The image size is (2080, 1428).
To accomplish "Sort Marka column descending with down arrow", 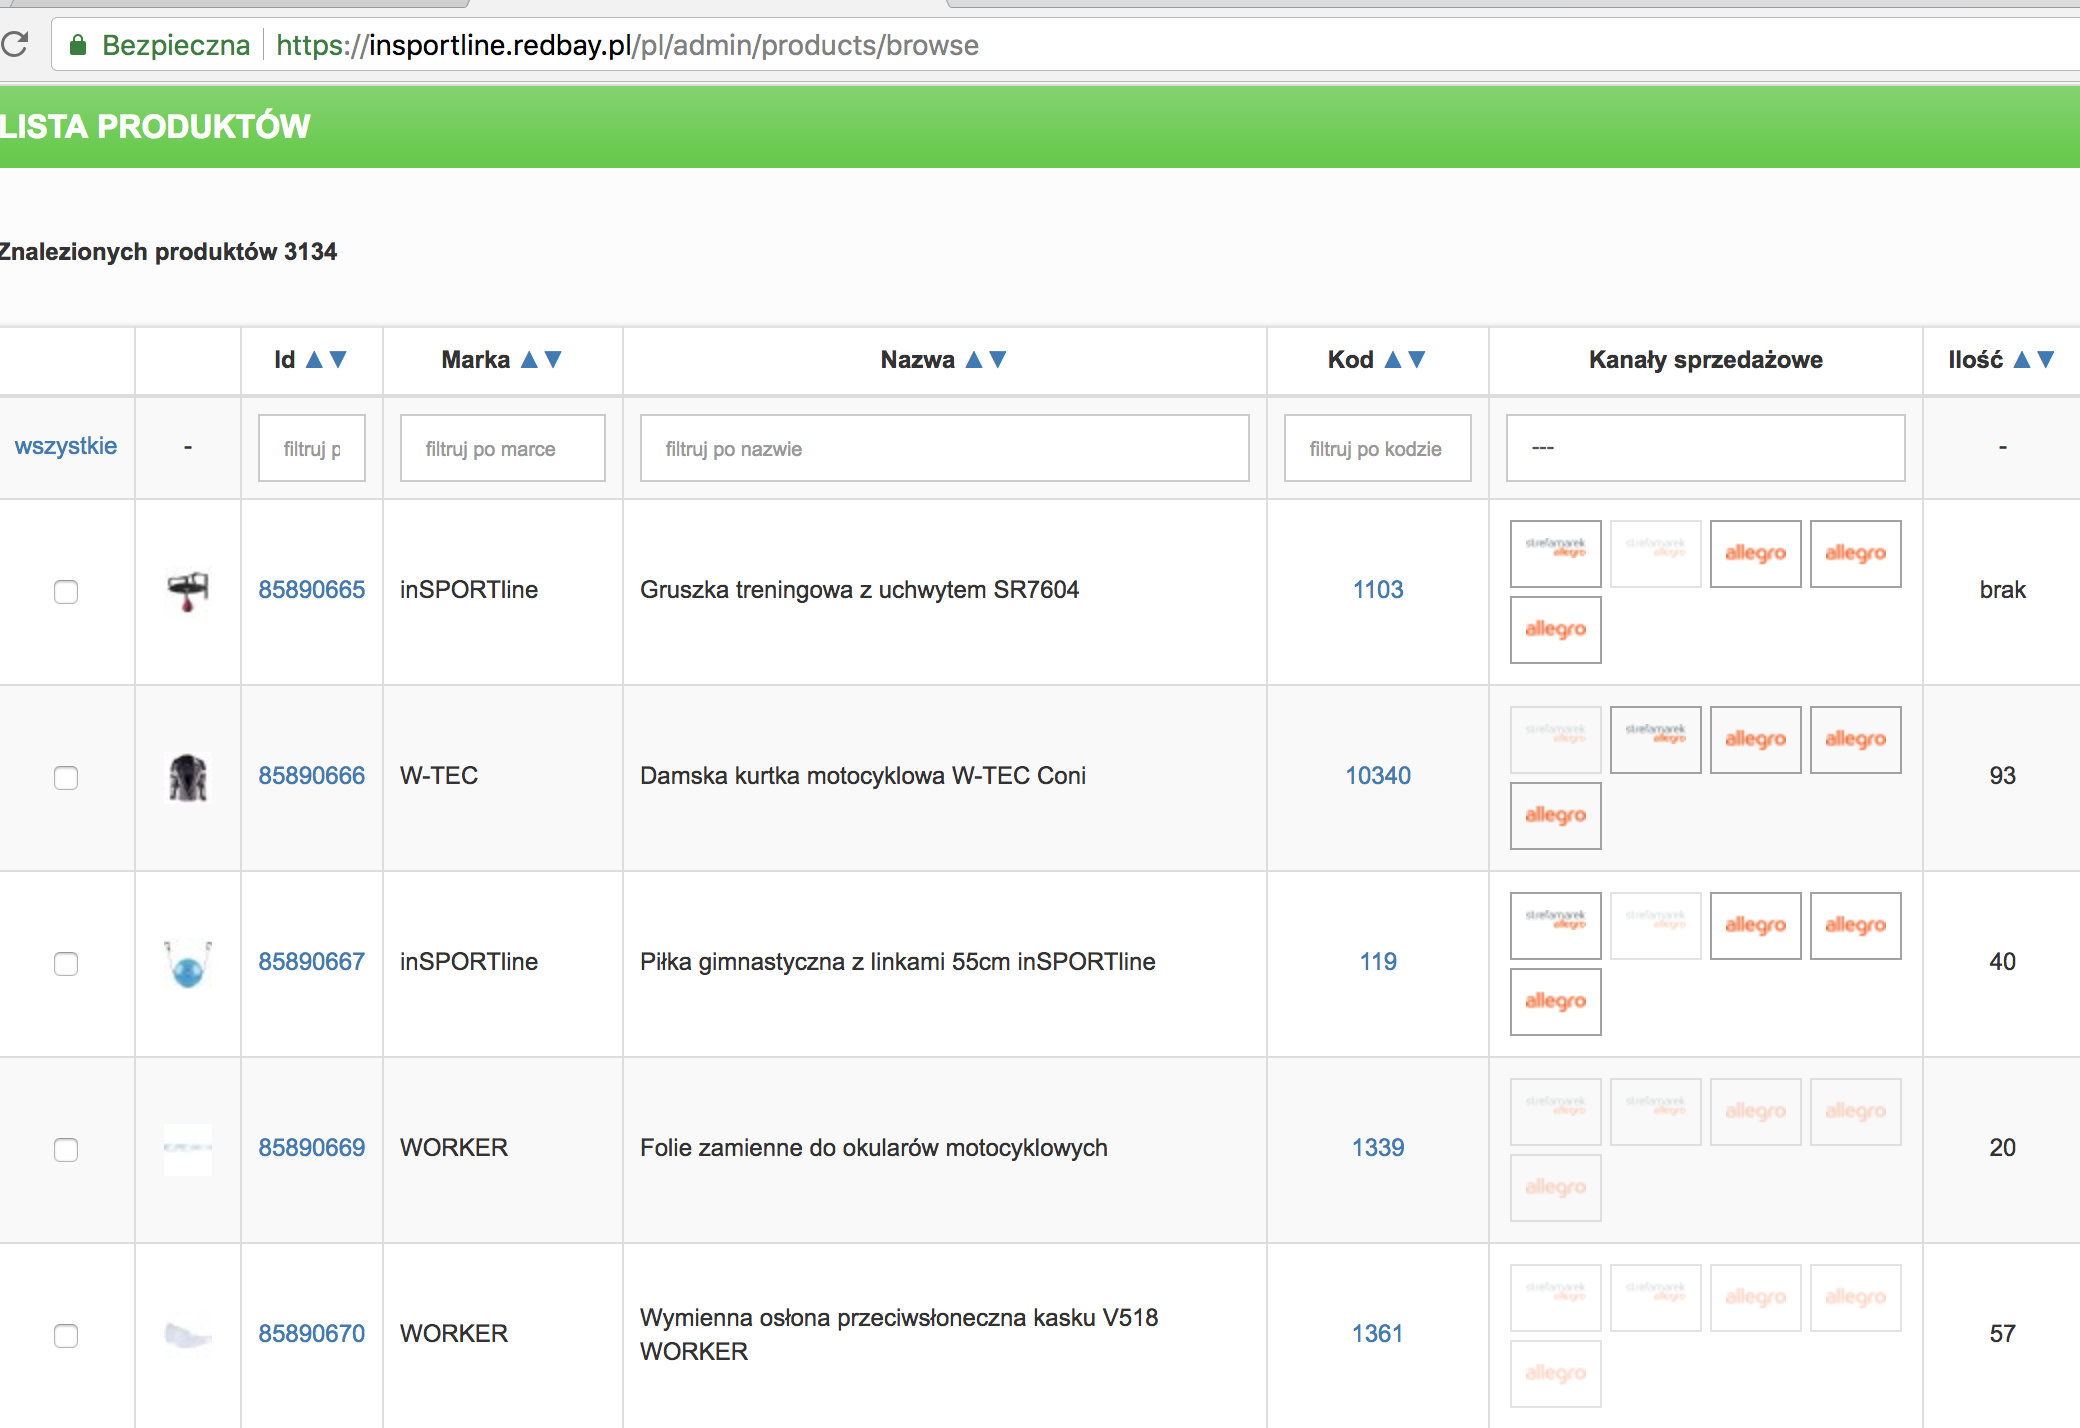I will point(553,360).
